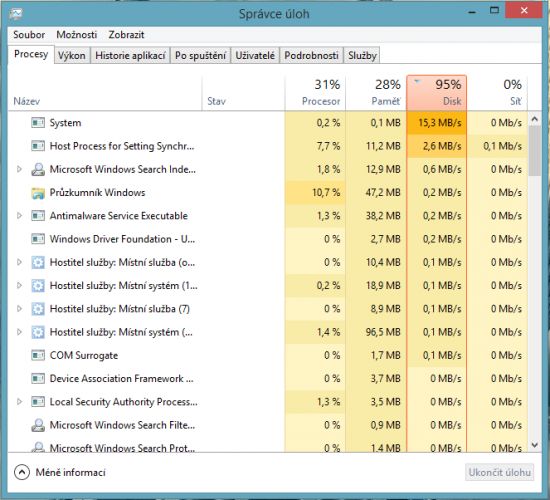Viewport: 550px width, 500px height.
Task: Click the Microsoft Windows Search Filter icon
Action: click(38, 425)
